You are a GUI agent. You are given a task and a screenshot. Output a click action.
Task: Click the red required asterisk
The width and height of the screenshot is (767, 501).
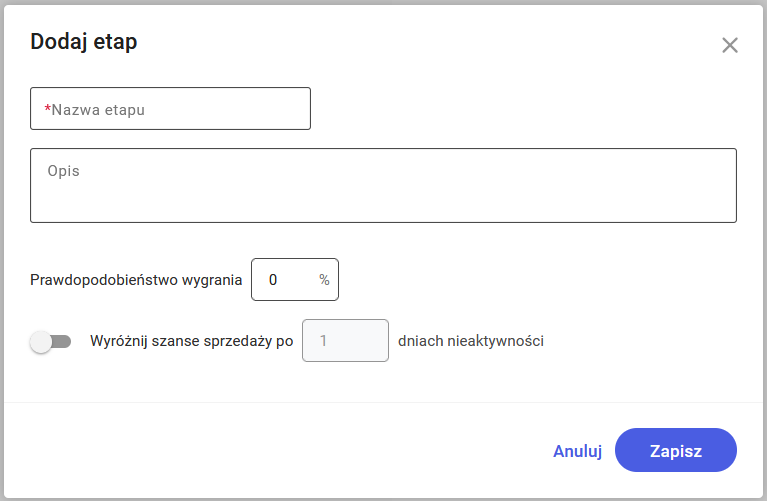(47, 109)
